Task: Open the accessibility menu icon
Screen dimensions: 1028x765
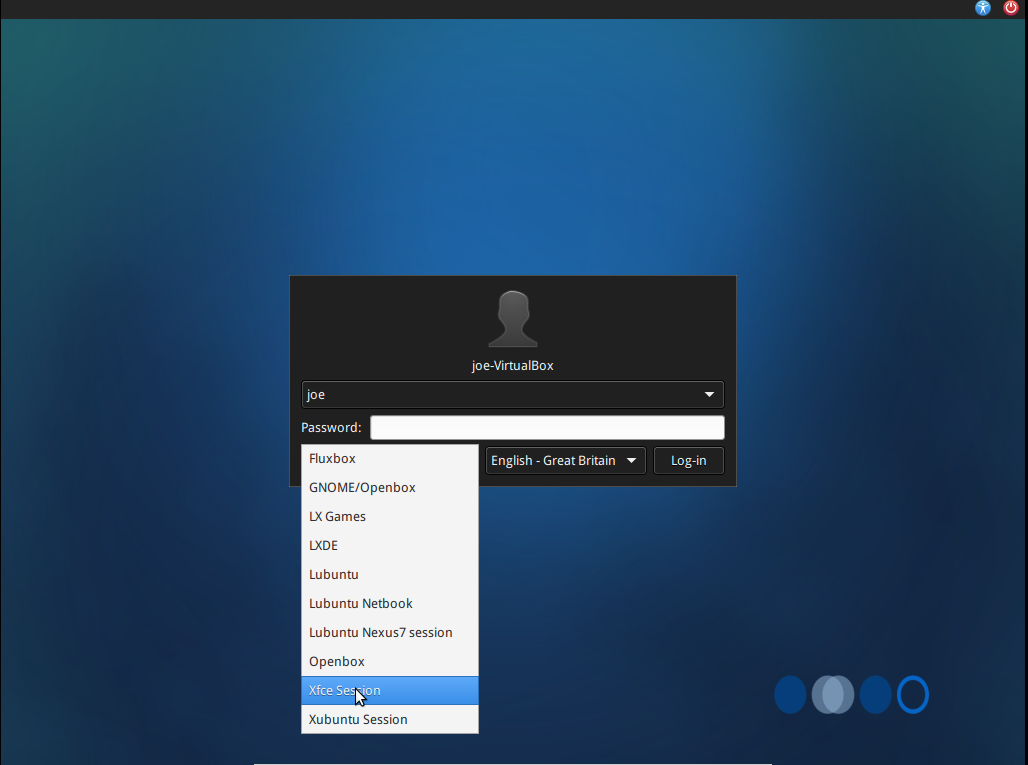Action: coord(982,8)
